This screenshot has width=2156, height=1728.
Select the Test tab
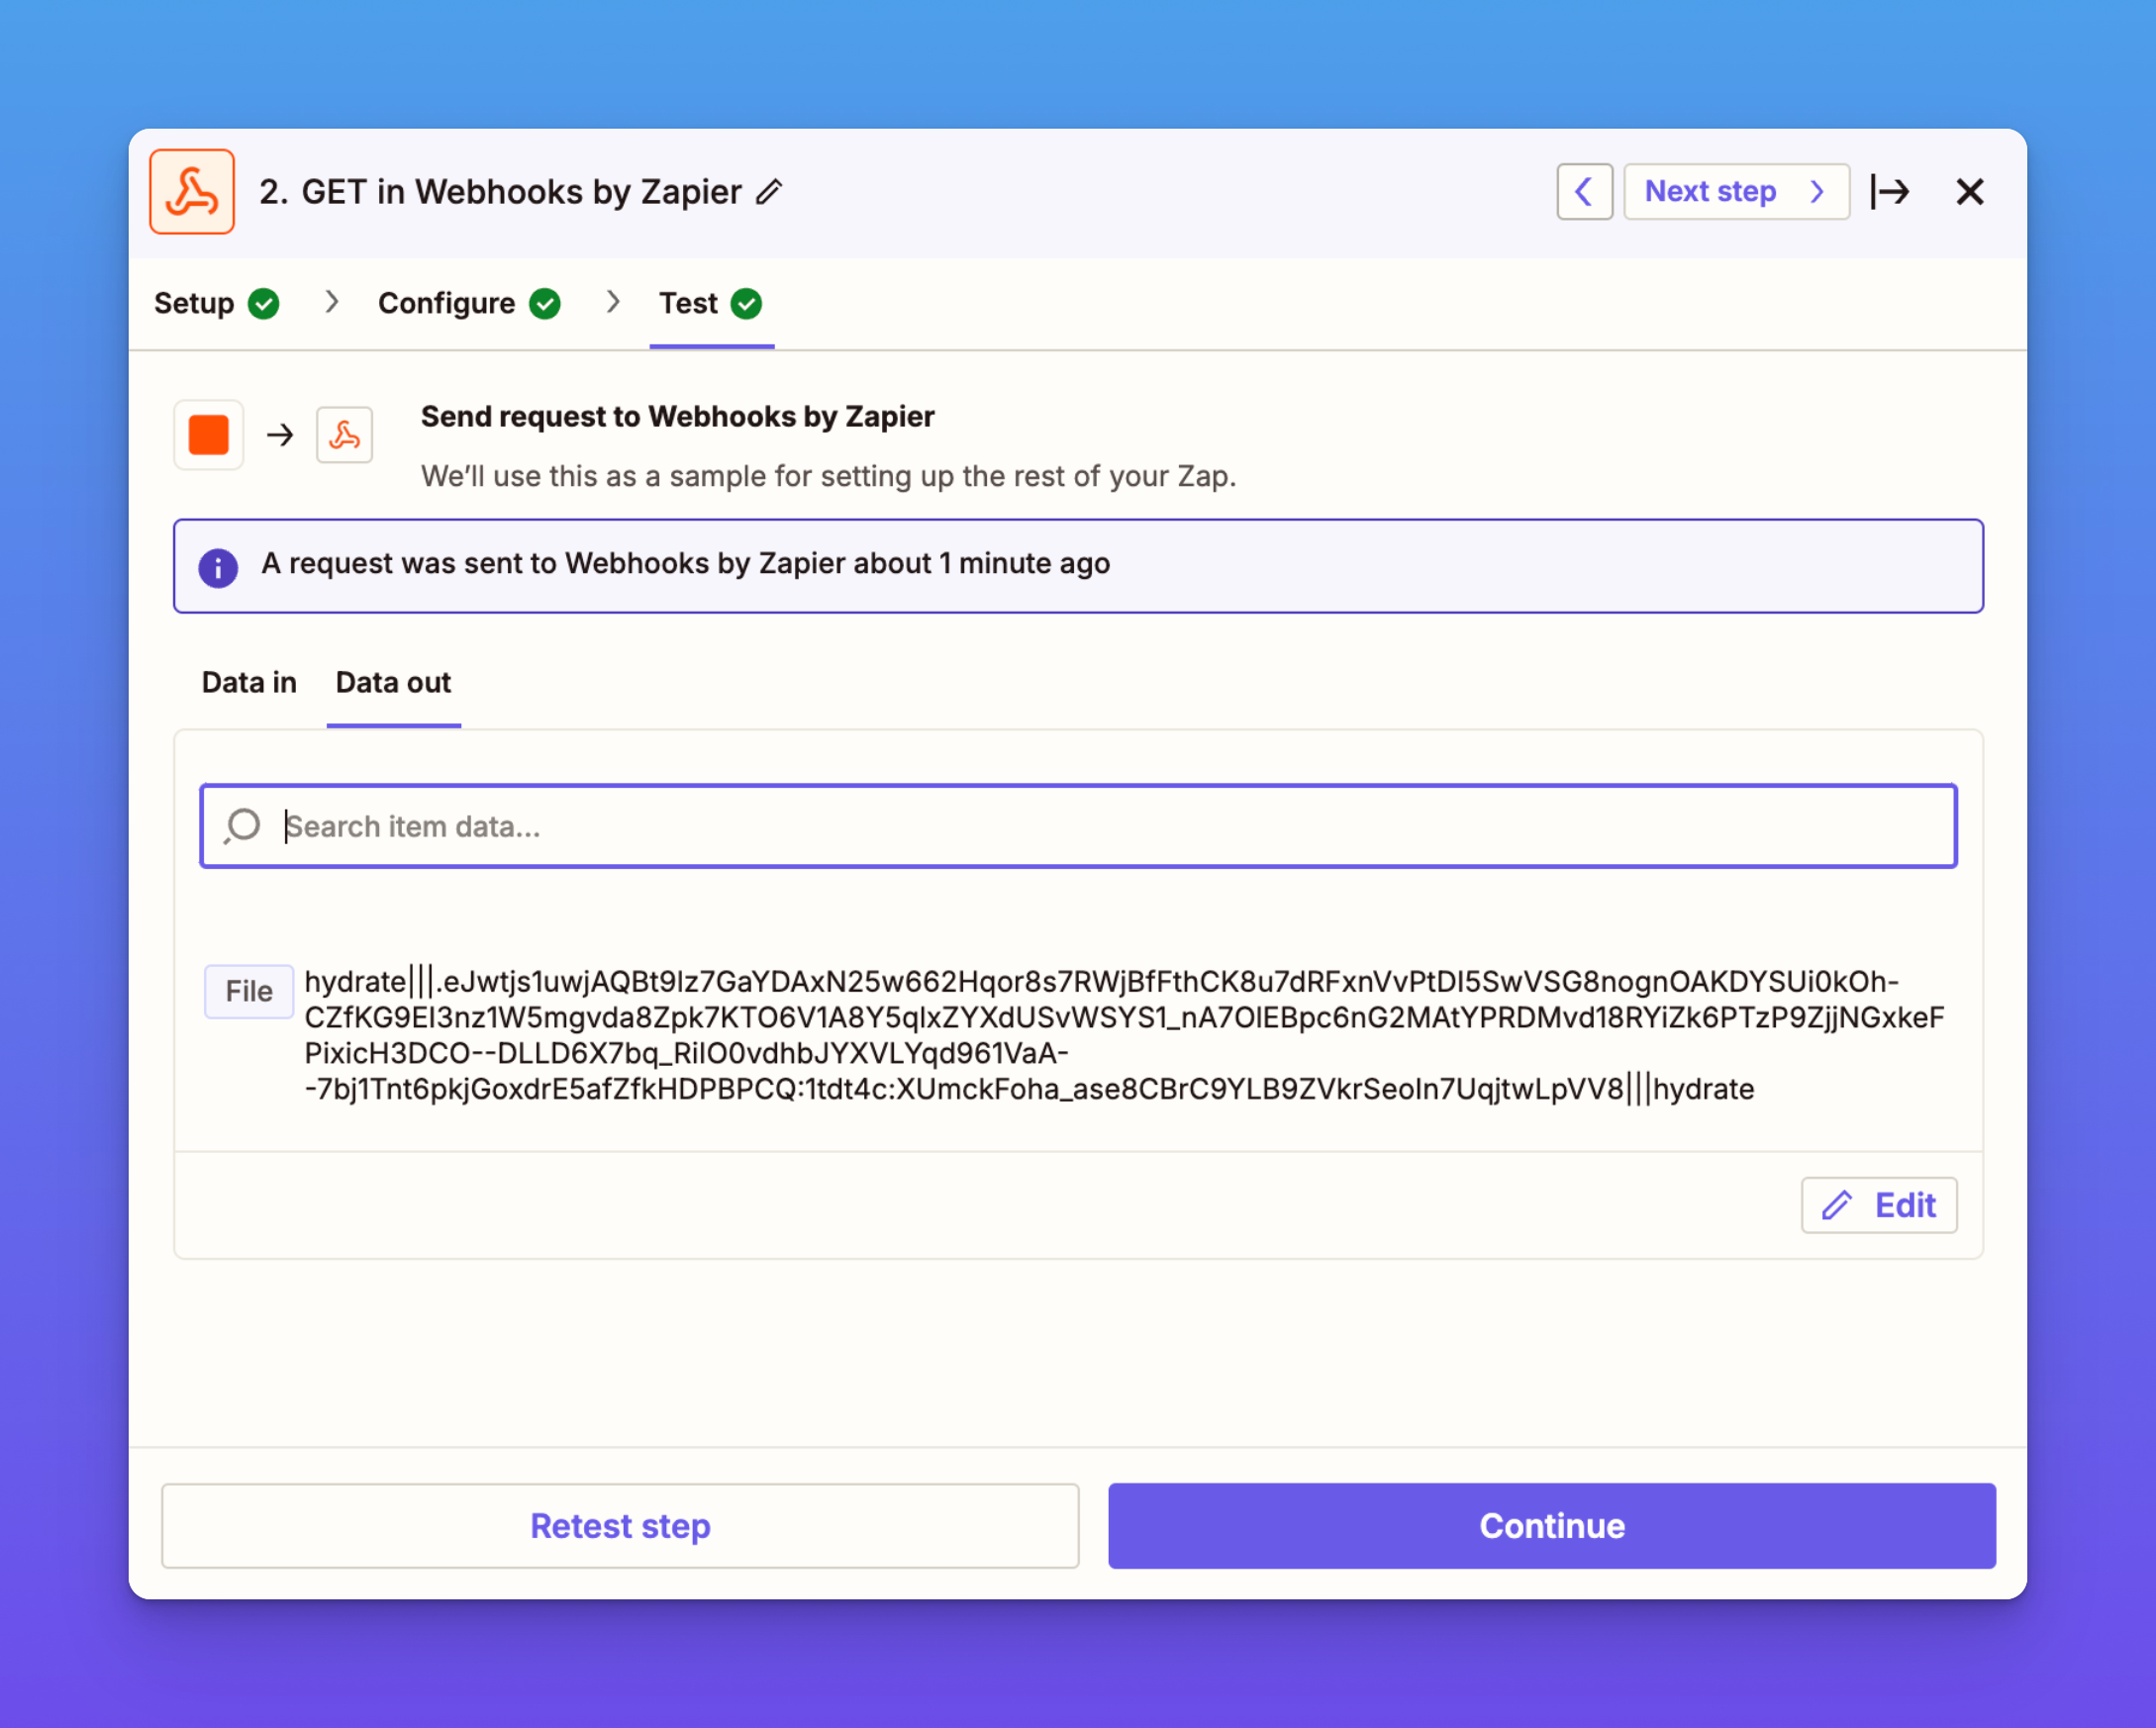711,303
